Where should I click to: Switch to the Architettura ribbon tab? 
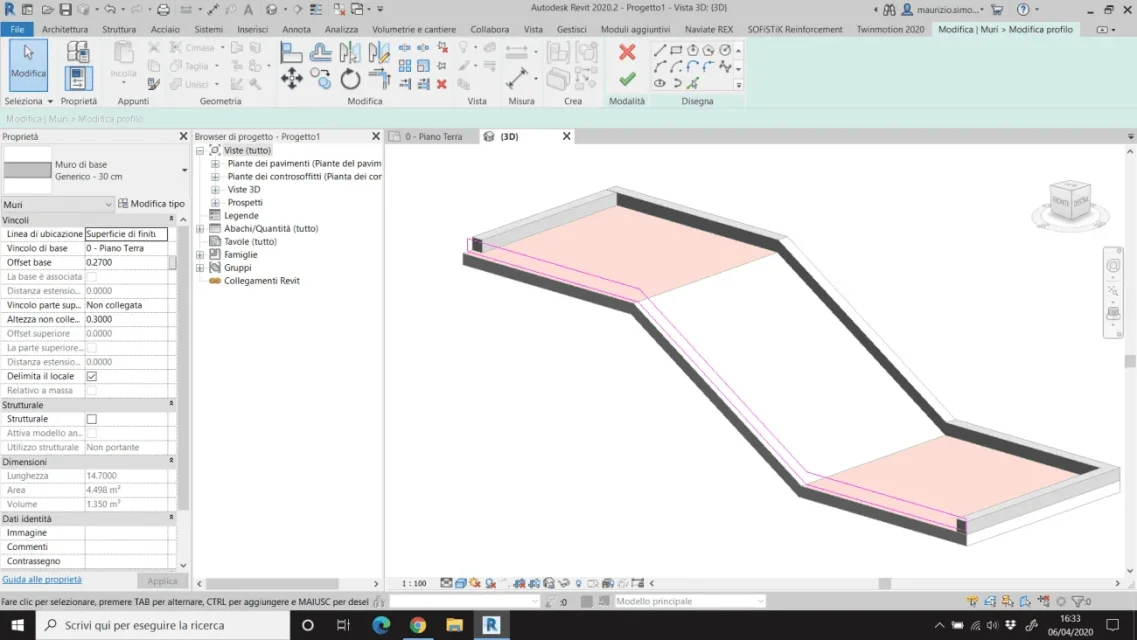pos(65,29)
